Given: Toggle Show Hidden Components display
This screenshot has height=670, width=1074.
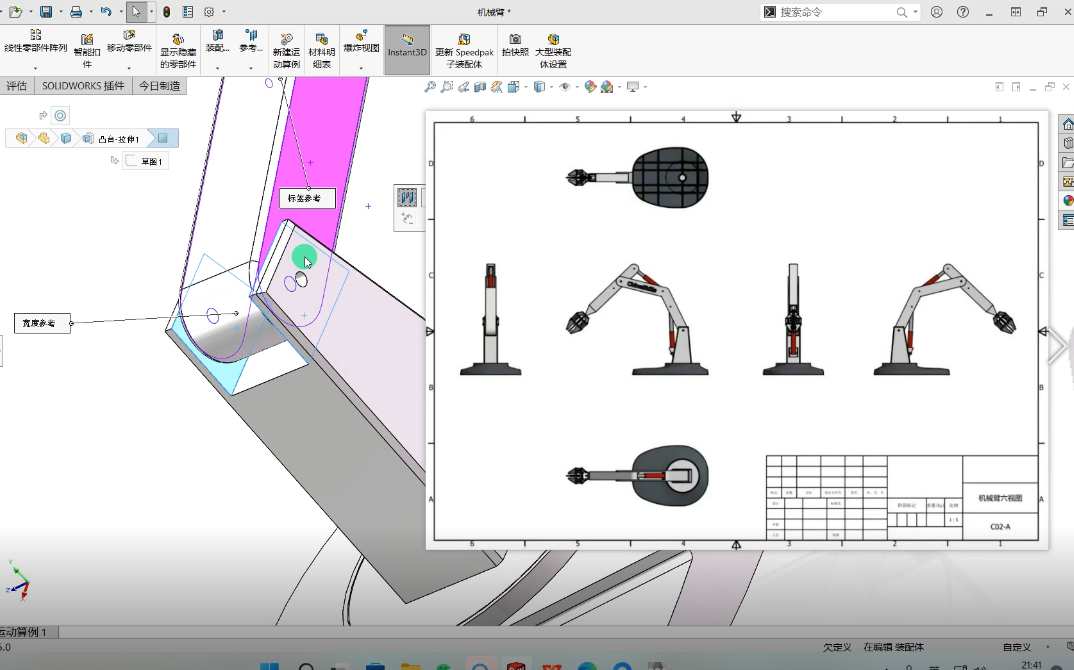Looking at the screenshot, I should click(x=176, y=48).
